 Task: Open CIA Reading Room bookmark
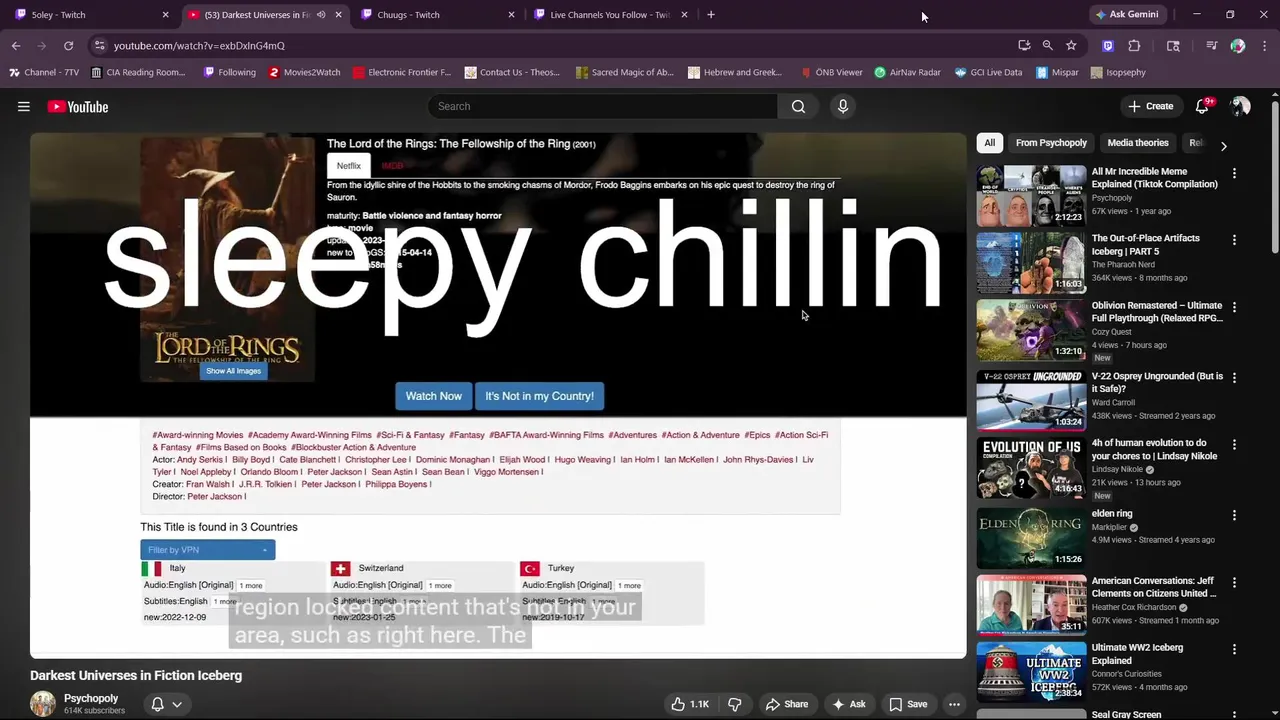coord(138,72)
